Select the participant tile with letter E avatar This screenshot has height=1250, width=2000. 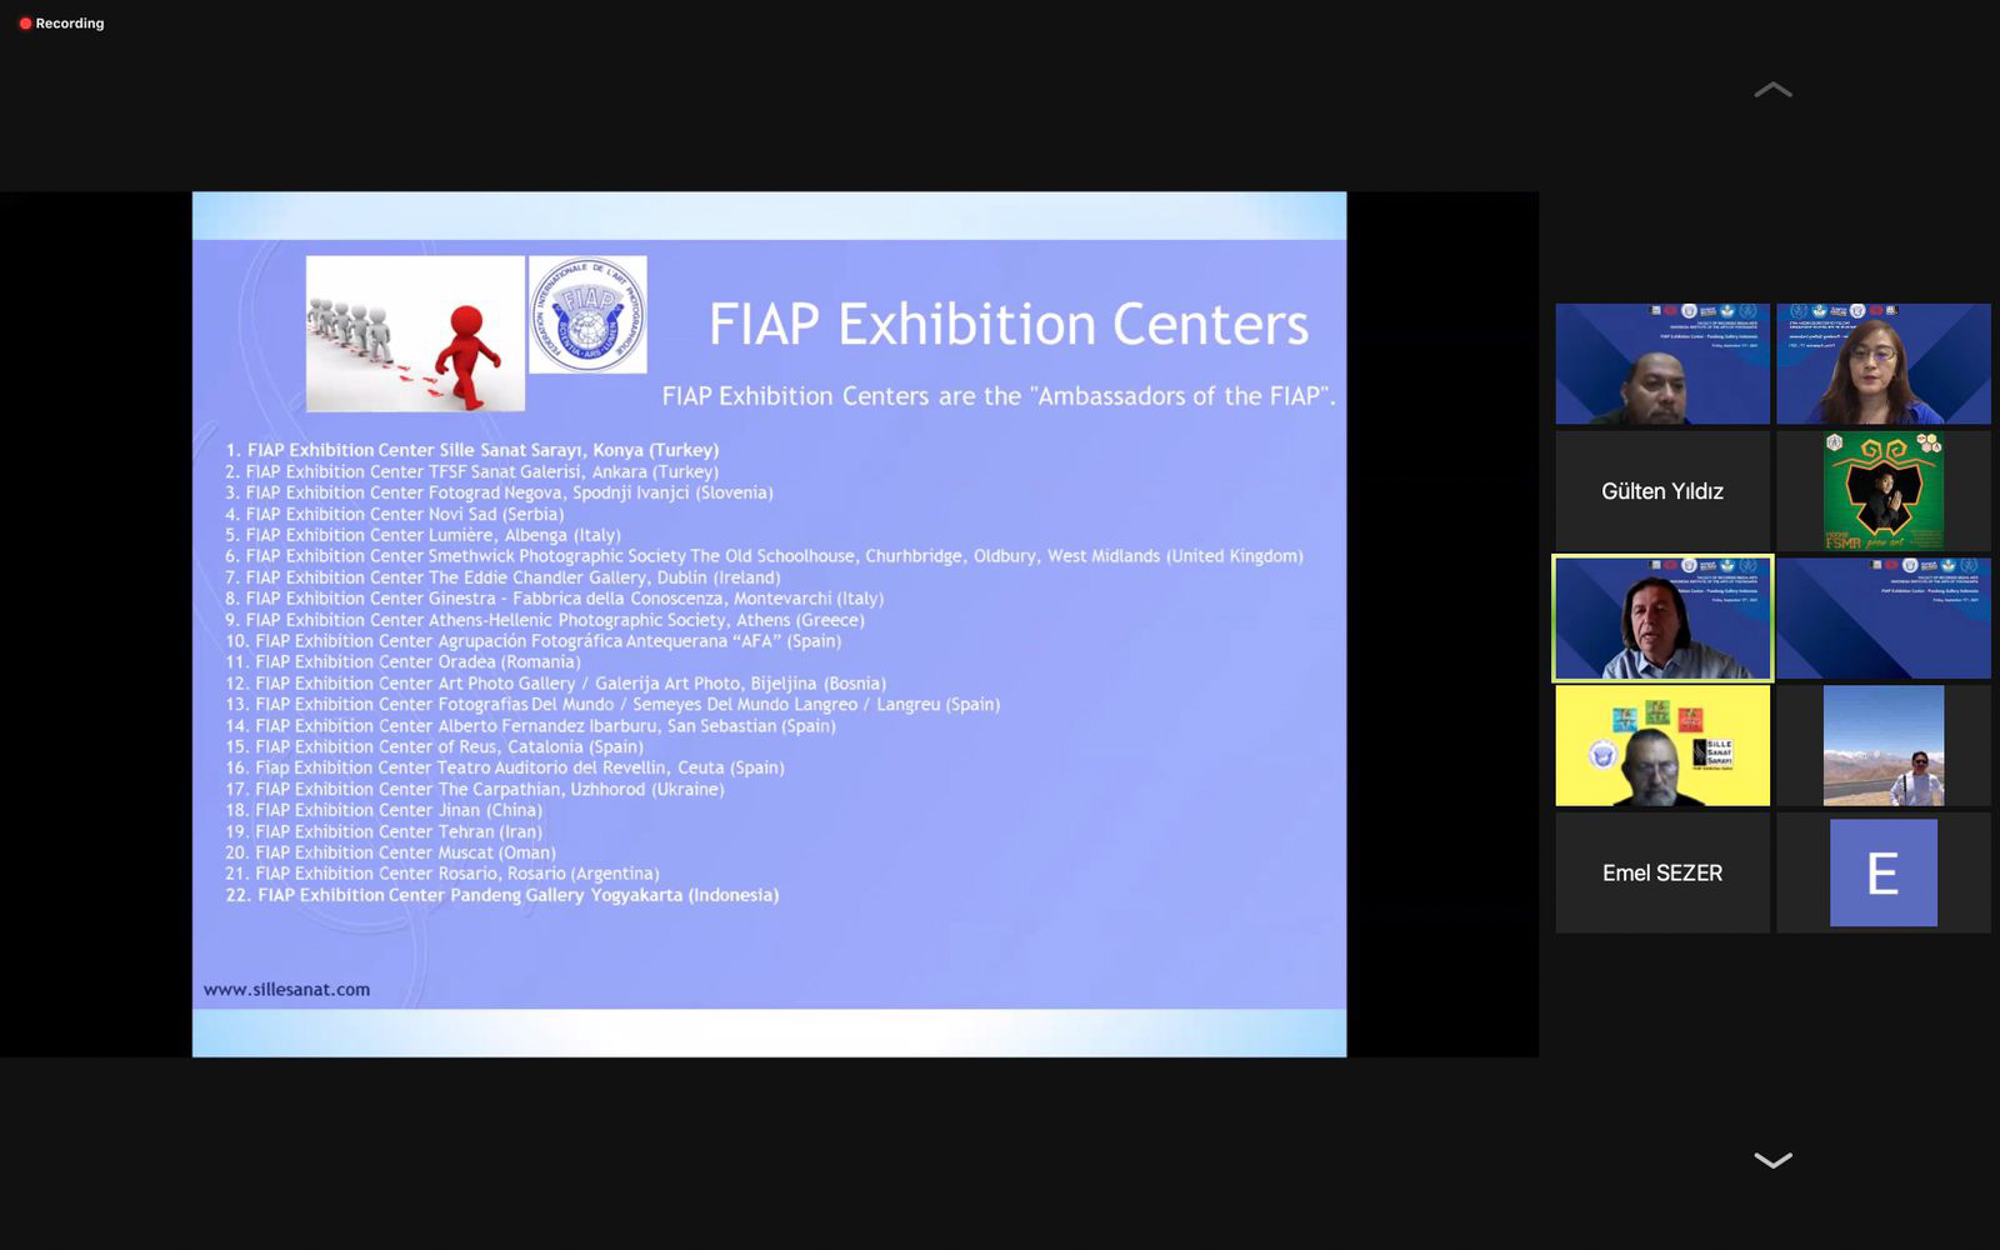tap(1883, 873)
